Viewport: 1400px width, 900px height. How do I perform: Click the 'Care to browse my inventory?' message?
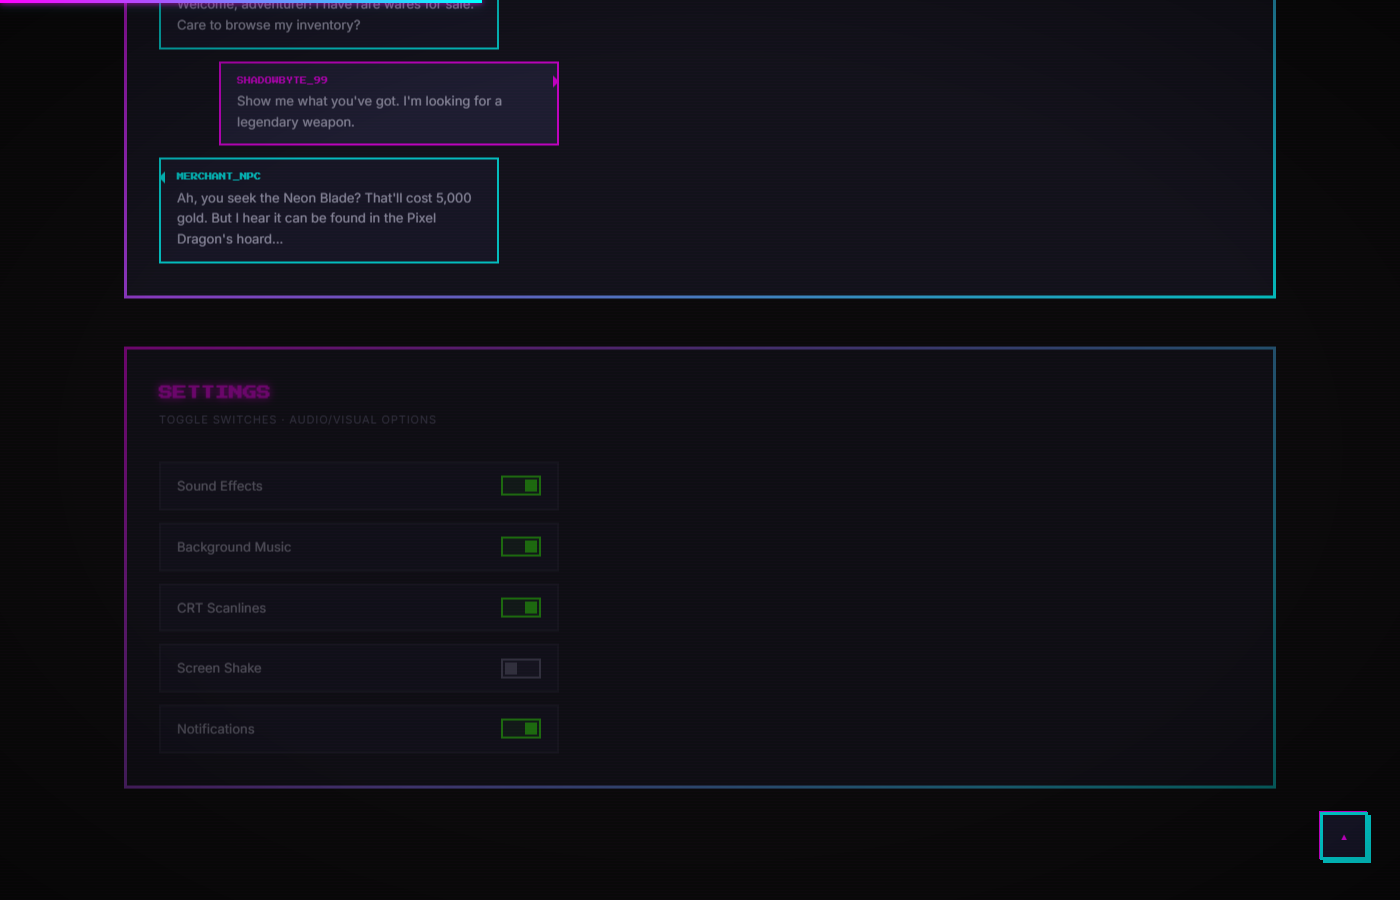coord(269,25)
